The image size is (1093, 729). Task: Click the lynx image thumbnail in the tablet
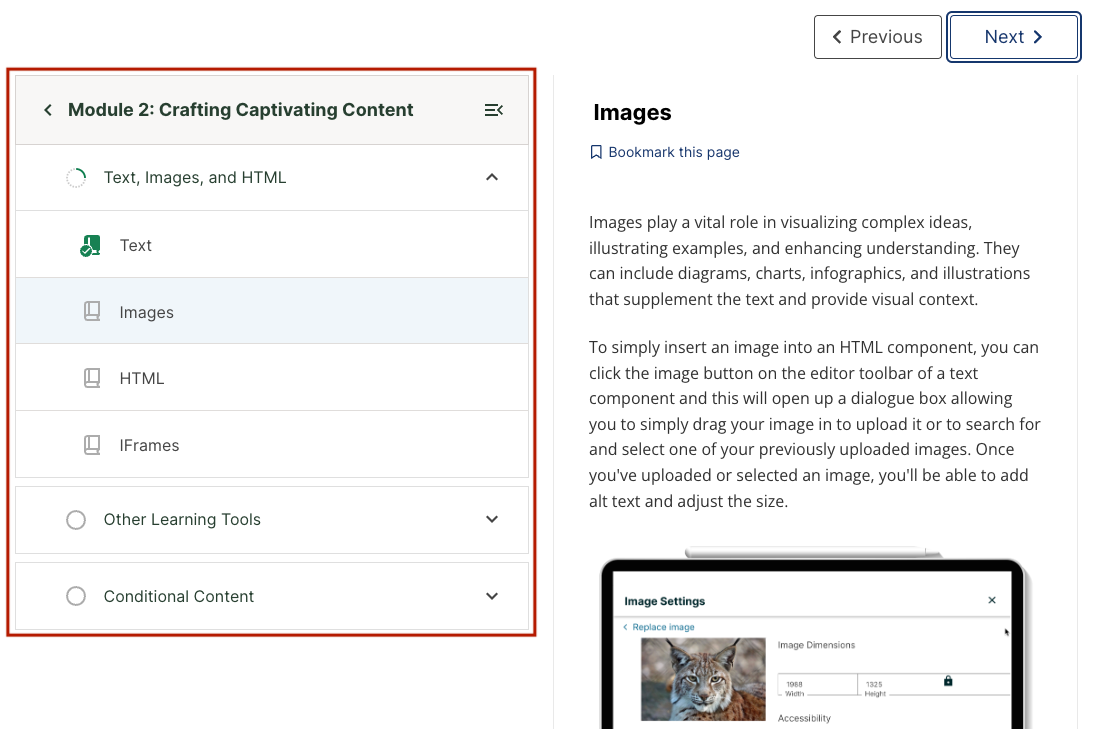pyautogui.click(x=703, y=679)
